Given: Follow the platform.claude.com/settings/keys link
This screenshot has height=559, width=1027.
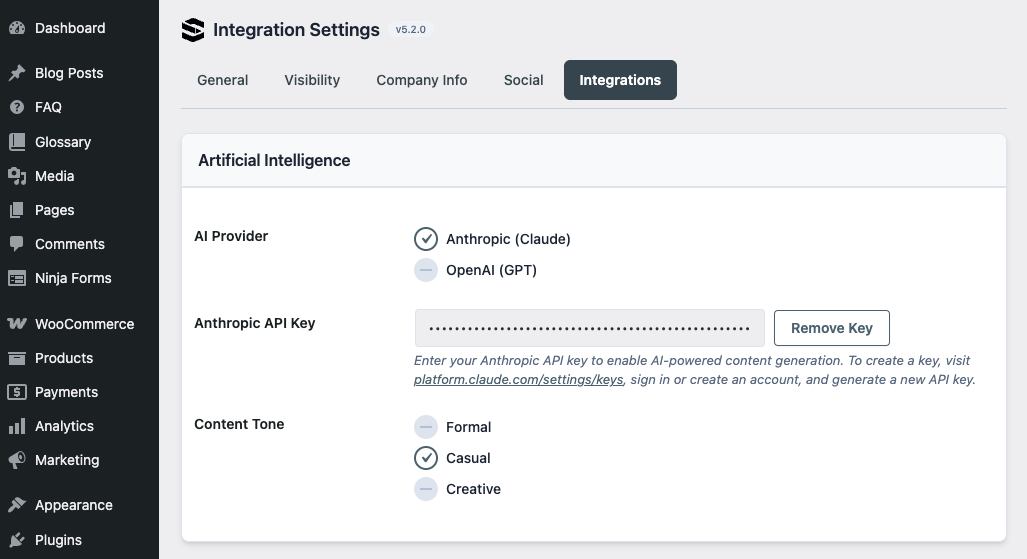Looking at the screenshot, I should (518, 379).
